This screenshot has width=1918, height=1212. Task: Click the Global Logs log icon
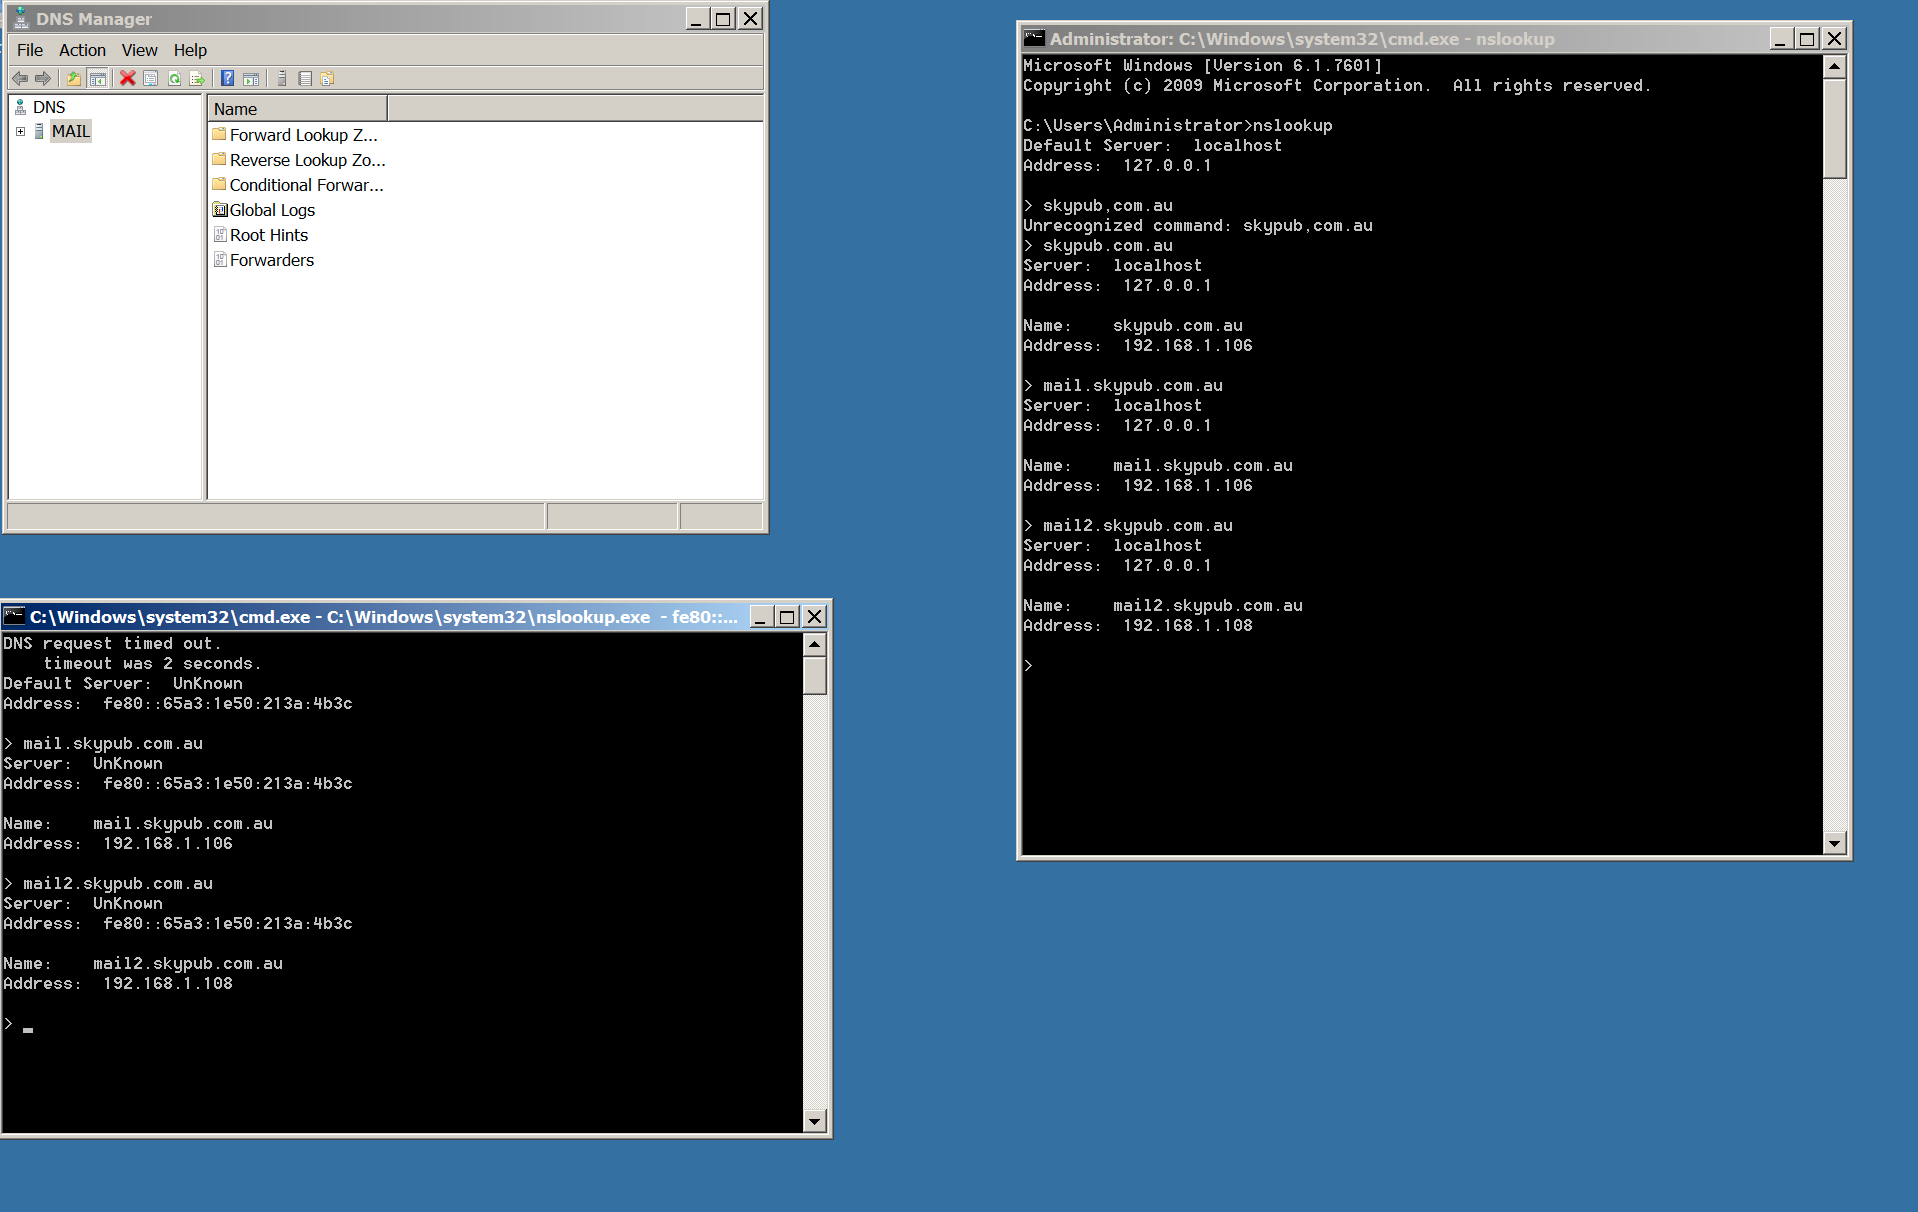(220, 210)
